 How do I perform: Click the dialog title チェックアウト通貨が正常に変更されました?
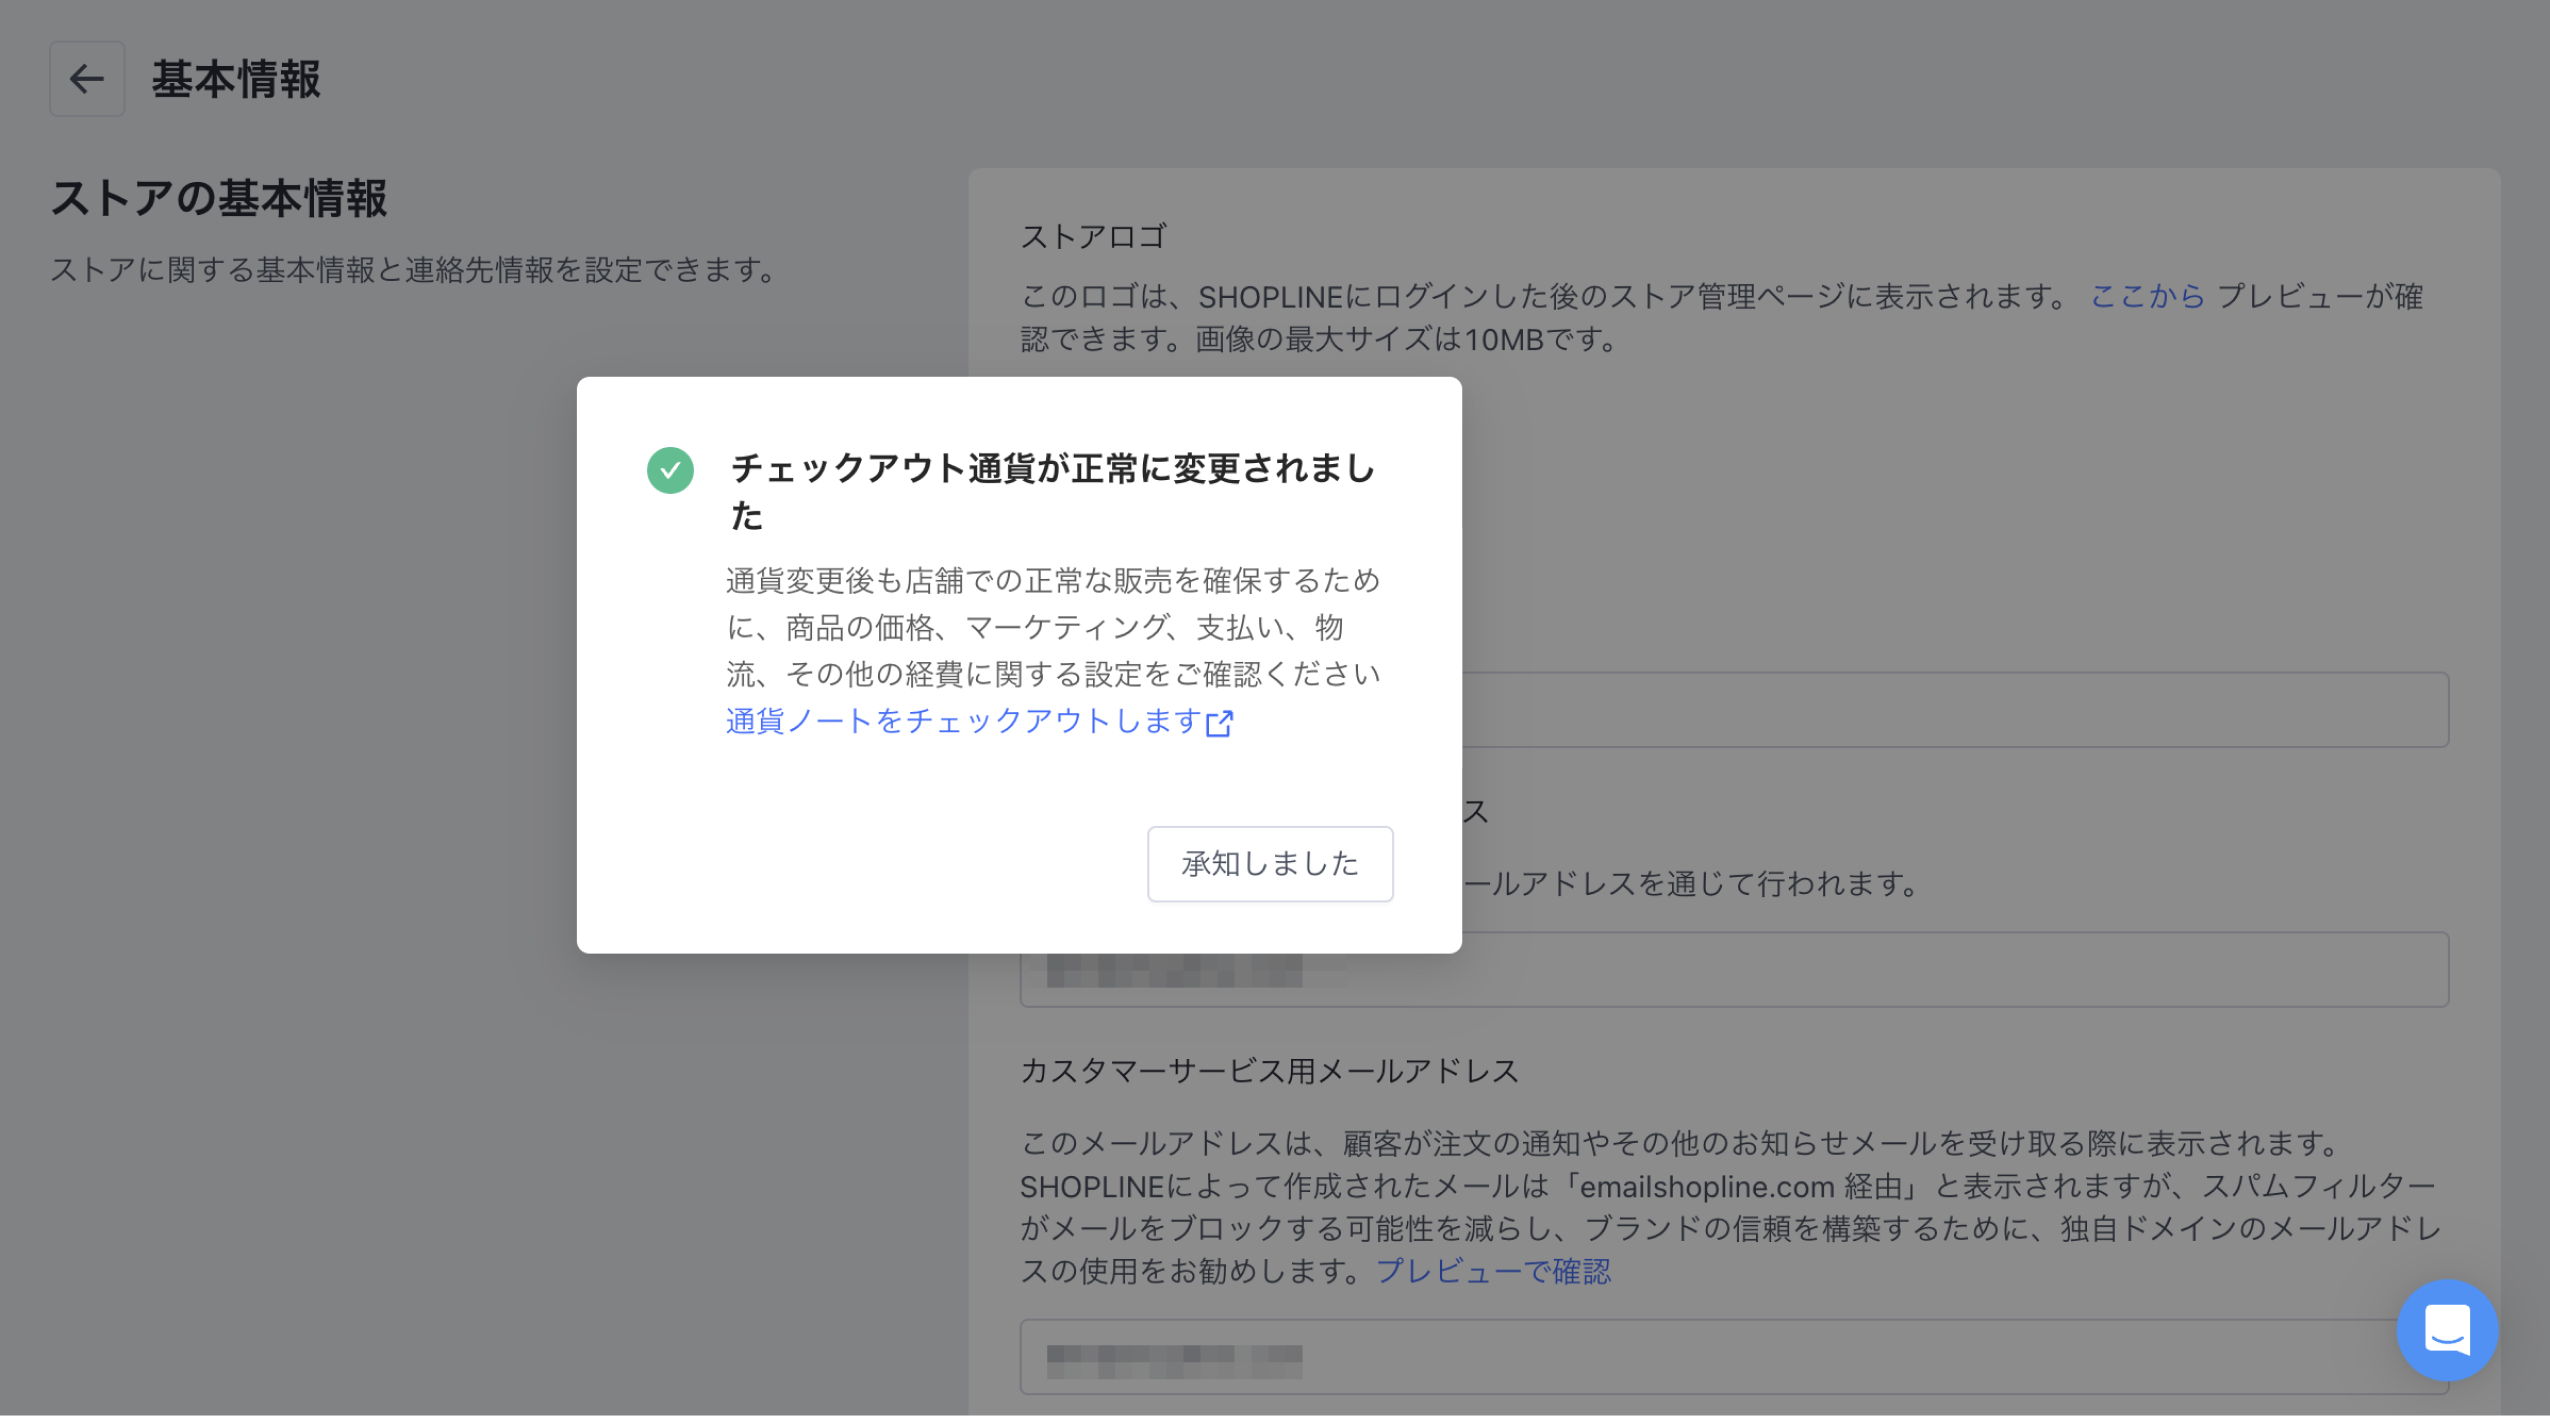[x=1054, y=492]
